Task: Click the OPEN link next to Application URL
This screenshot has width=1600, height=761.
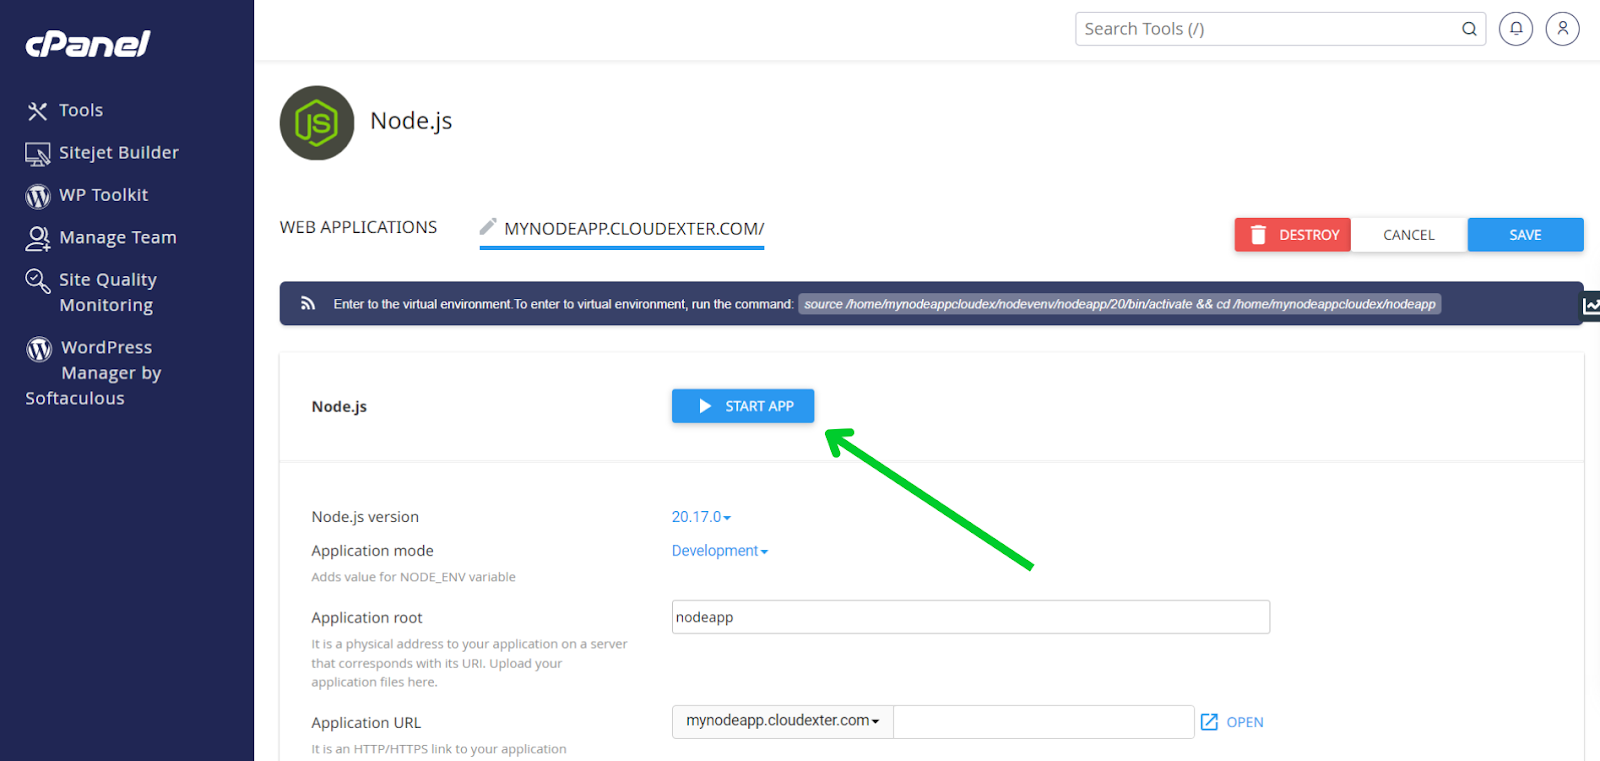Action: tap(1233, 722)
